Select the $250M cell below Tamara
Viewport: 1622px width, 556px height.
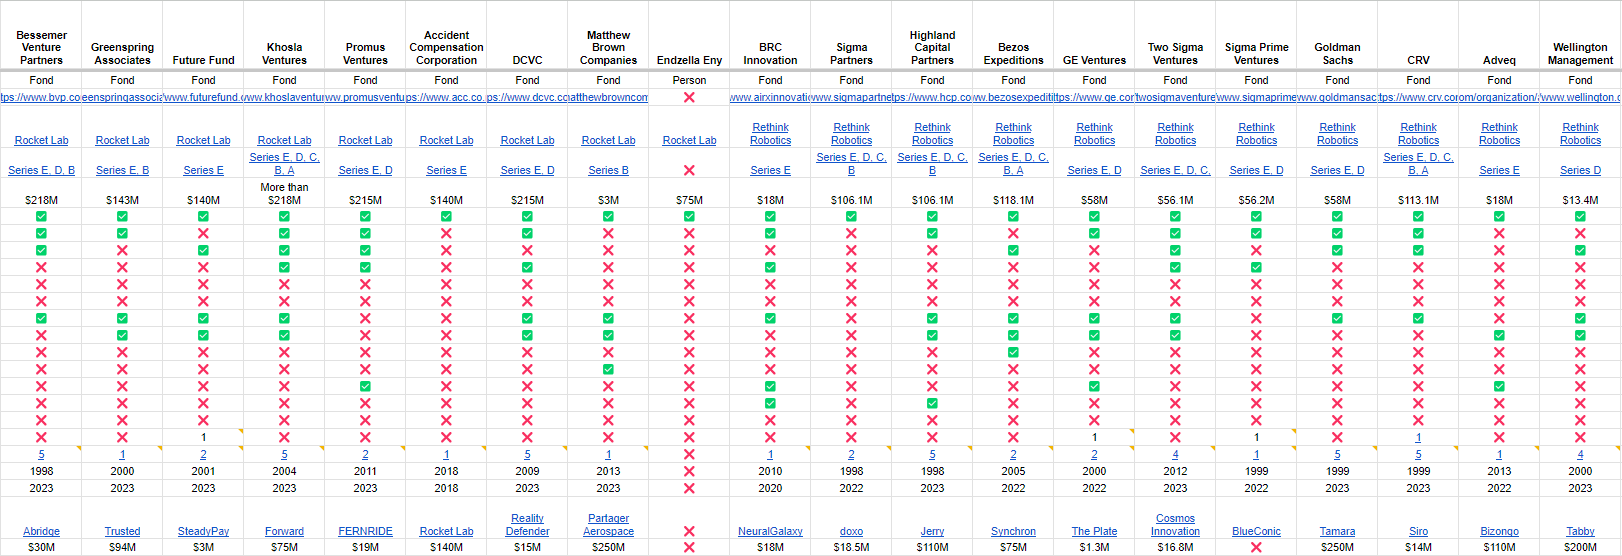pyautogui.click(x=1337, y=547)
